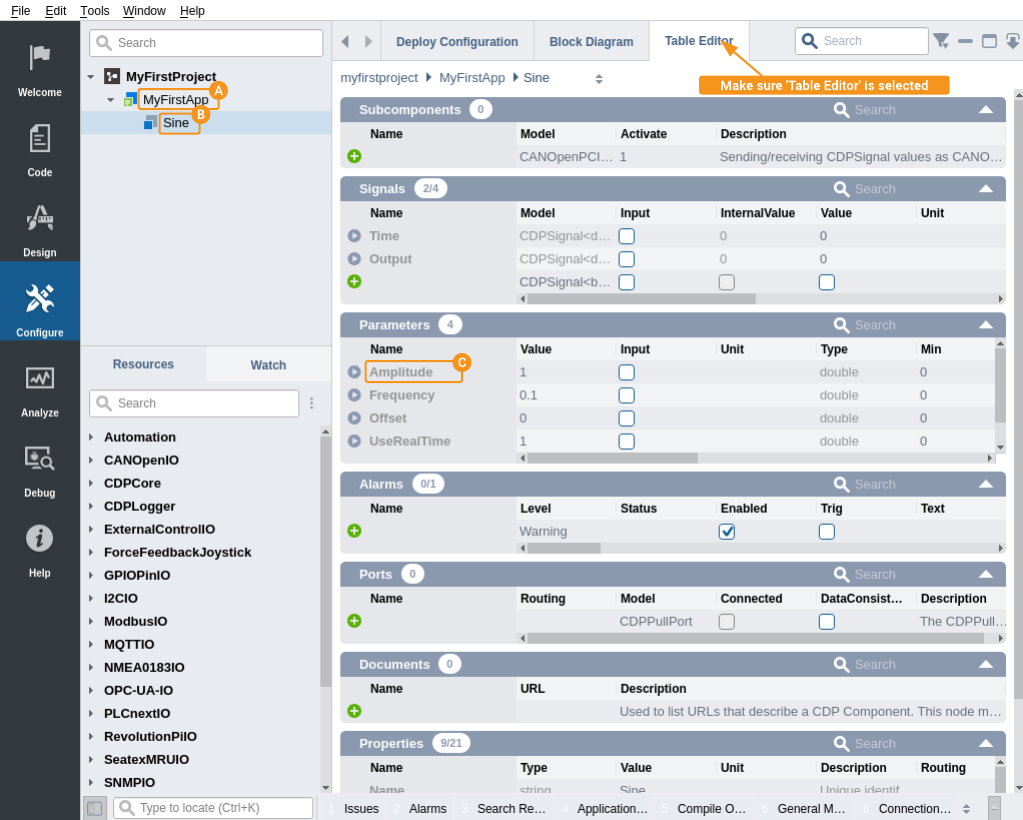The height and width of the screenshot is (820, 1023).
Task: Collapse the MyFirstApp tree node
Action: tap(111, 100)
